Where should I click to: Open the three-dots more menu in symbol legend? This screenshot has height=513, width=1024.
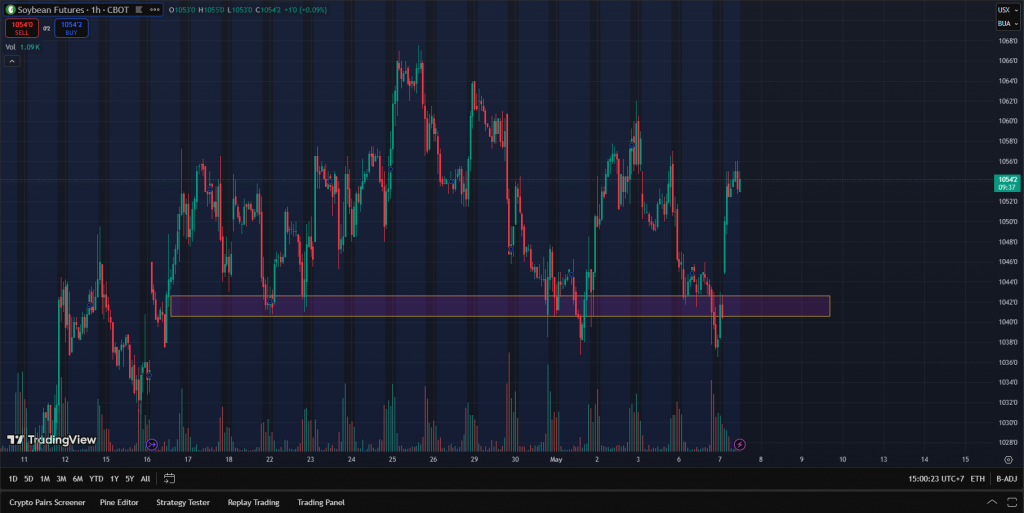(x=155, y=10)
